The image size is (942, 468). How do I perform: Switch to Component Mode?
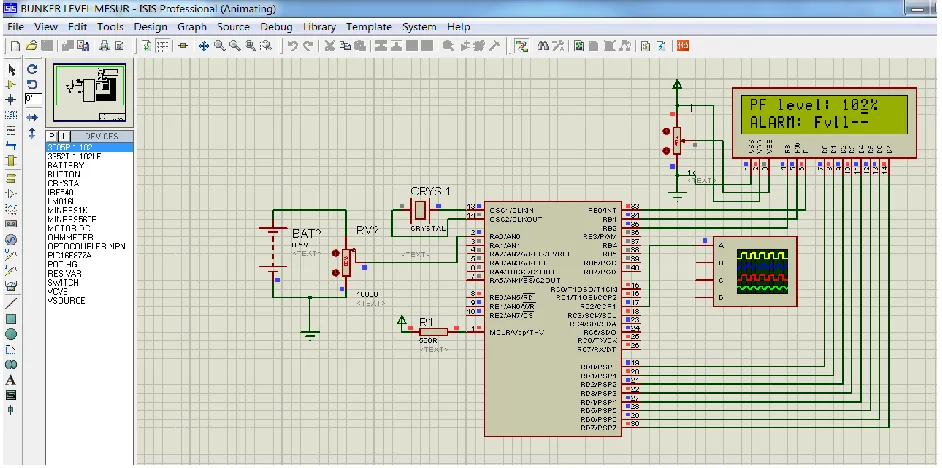coord(11,85)
